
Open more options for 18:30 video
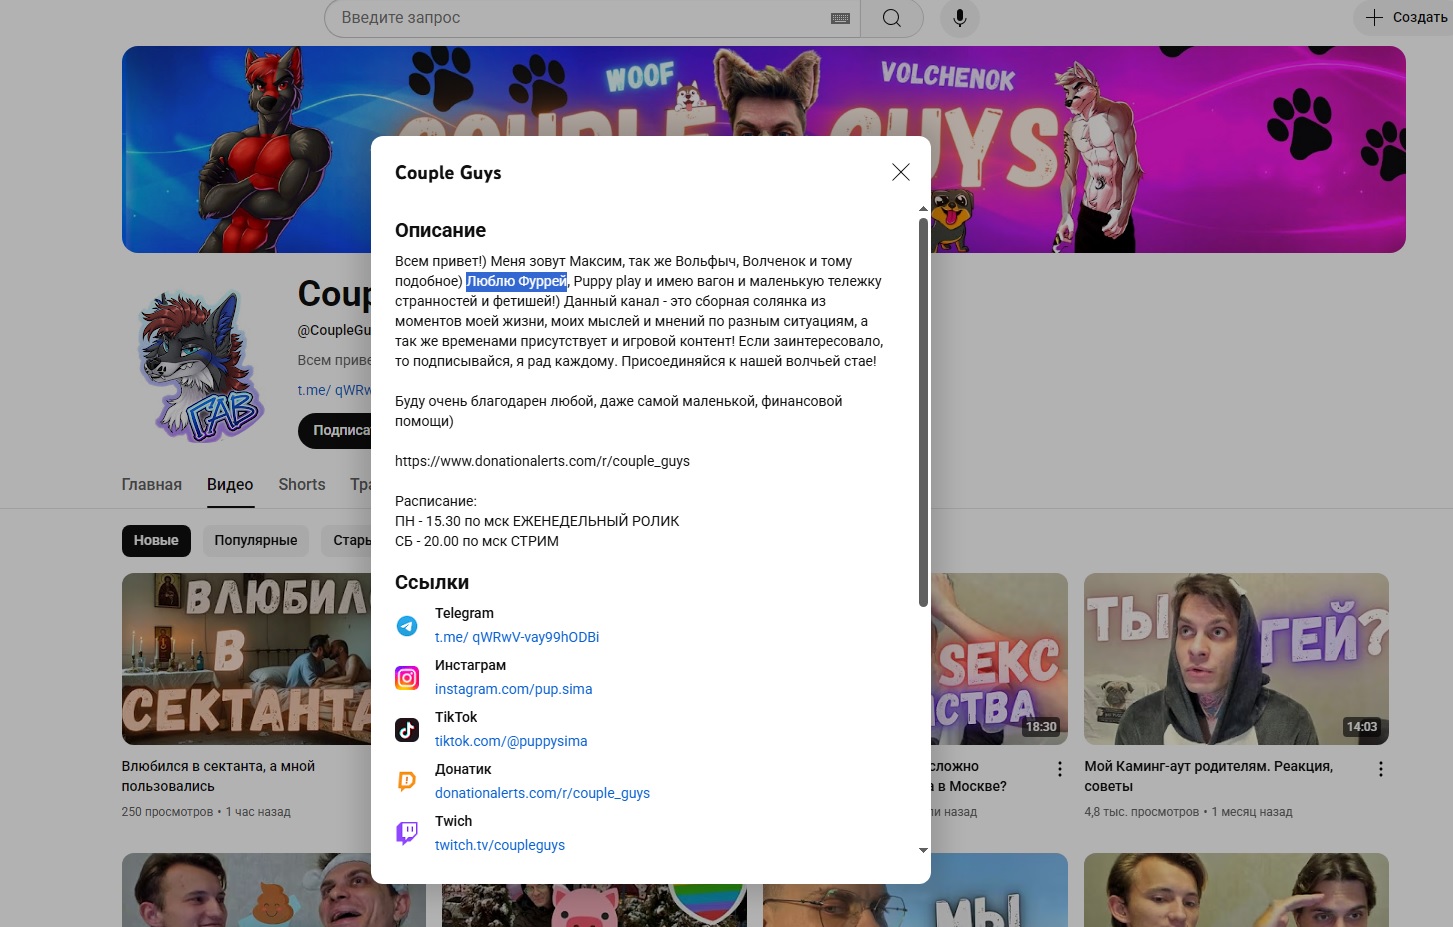[1060, 769]
